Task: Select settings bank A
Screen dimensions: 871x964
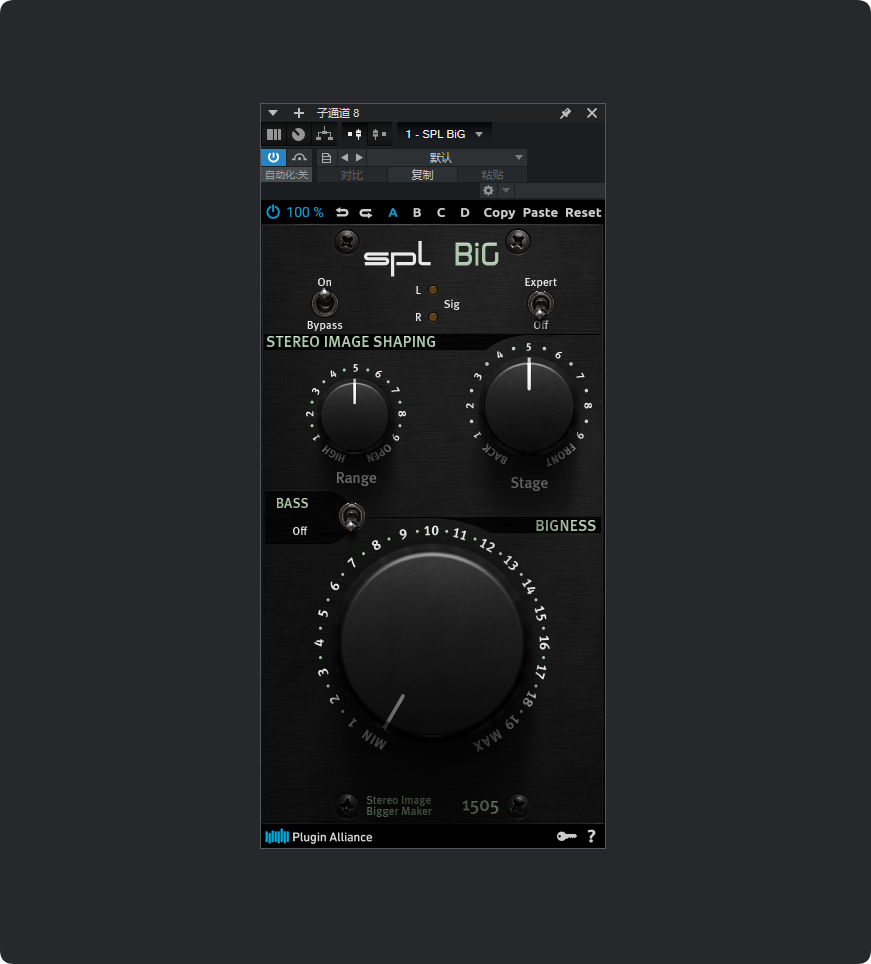Action: pyautogui.click(x=393, y=213)
